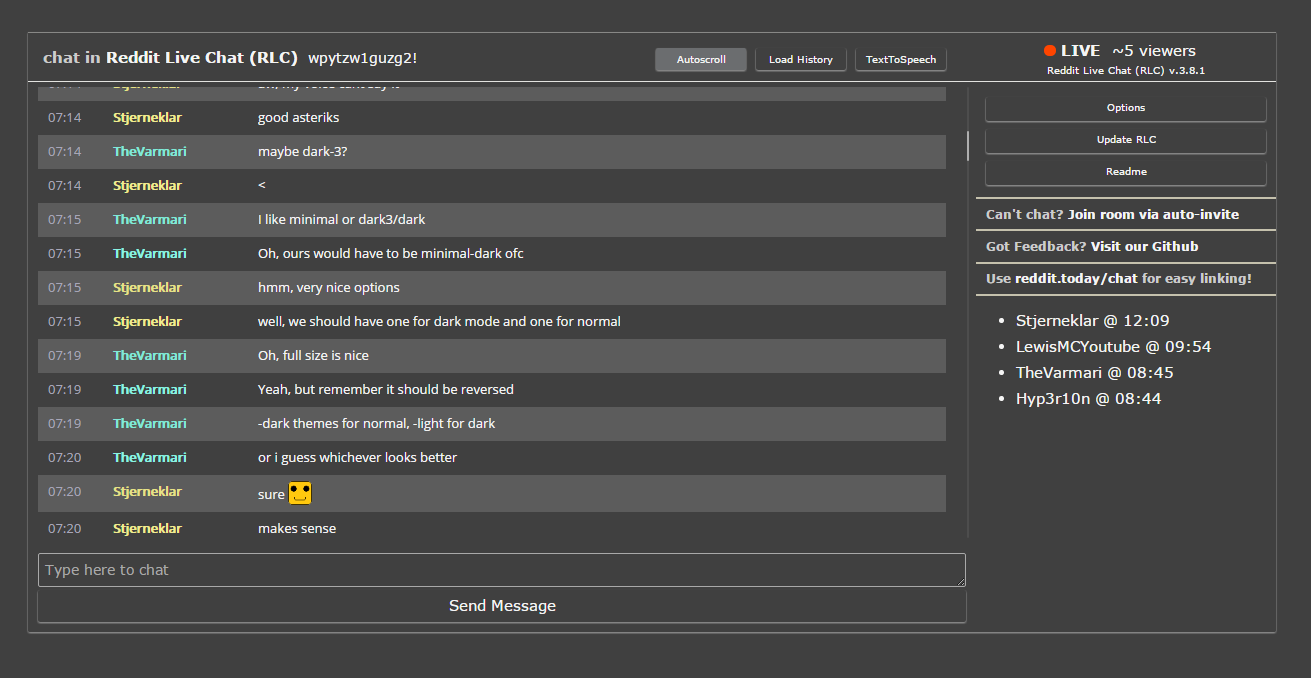Open the Options panel
This screenshot has height=678, width=1311.
[x=1125, y=107]
